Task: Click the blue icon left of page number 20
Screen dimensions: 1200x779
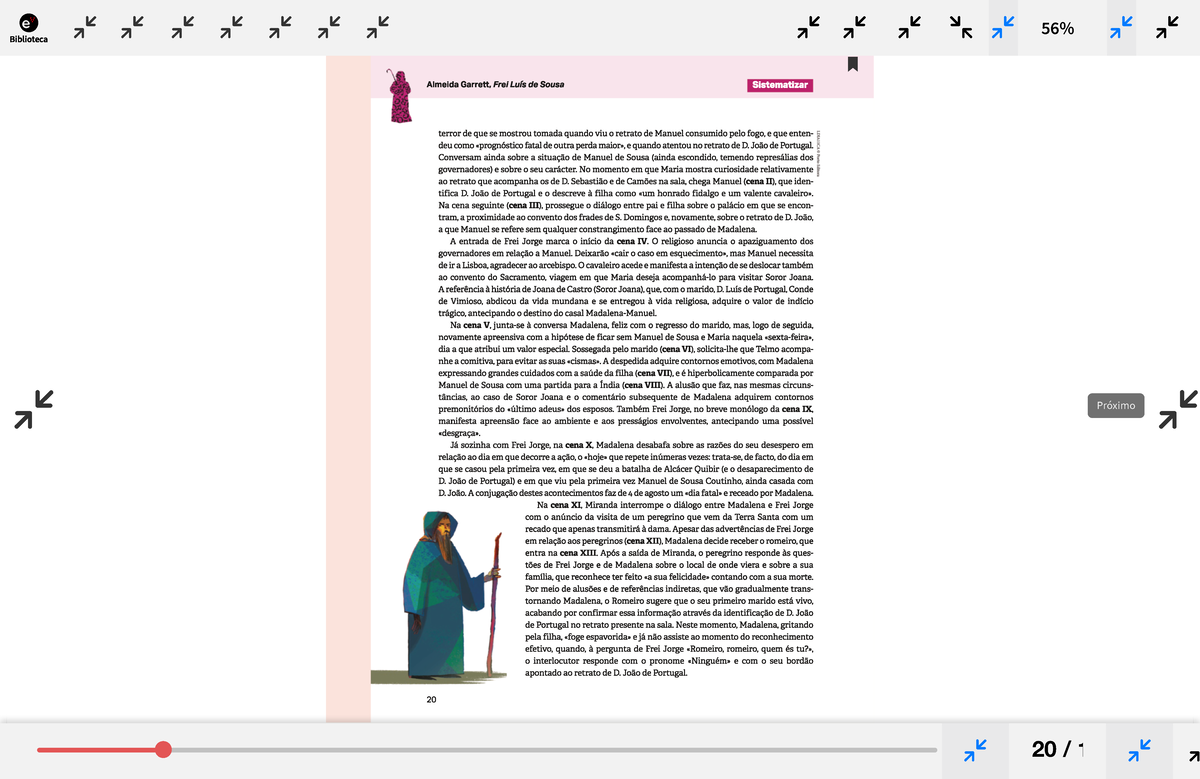Action: [x=975, y=750]
